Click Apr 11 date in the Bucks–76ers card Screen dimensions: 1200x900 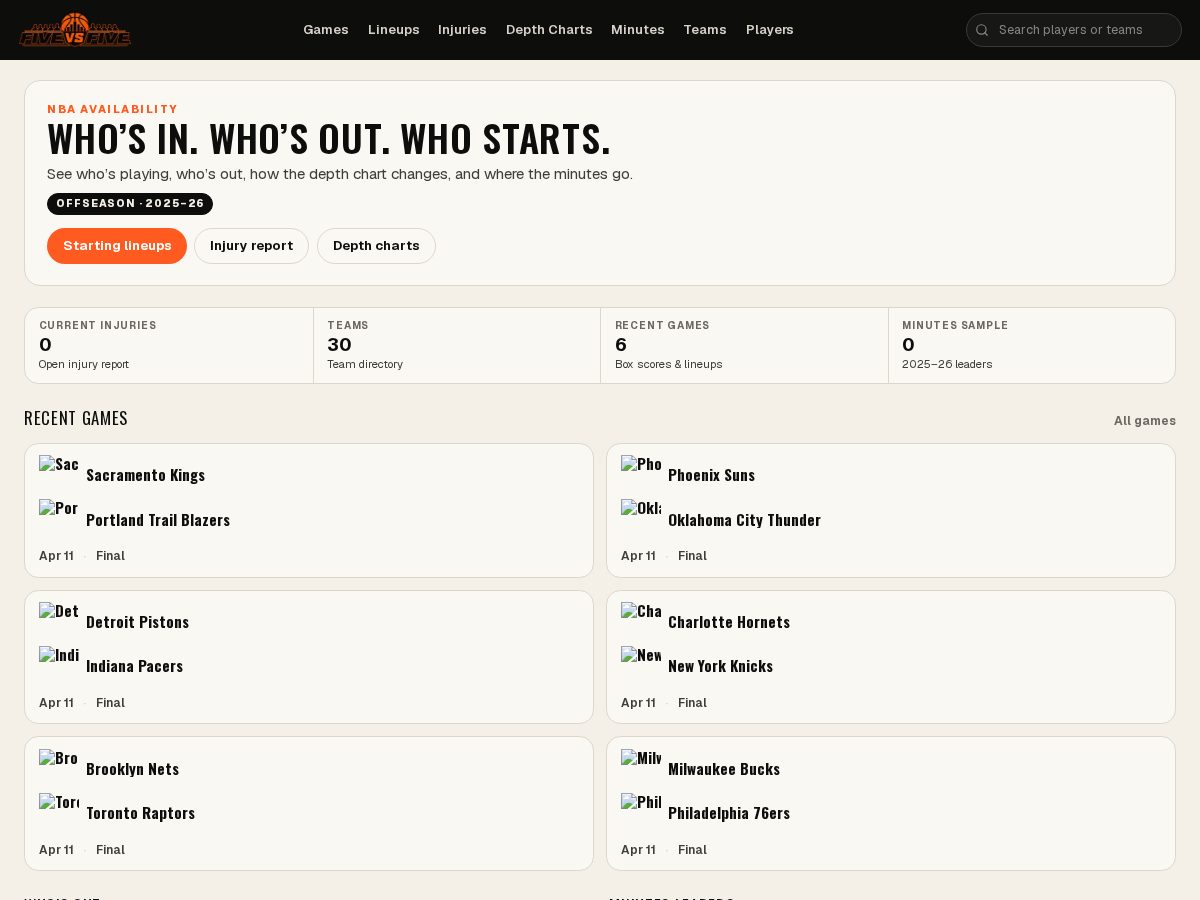point(638,850)
